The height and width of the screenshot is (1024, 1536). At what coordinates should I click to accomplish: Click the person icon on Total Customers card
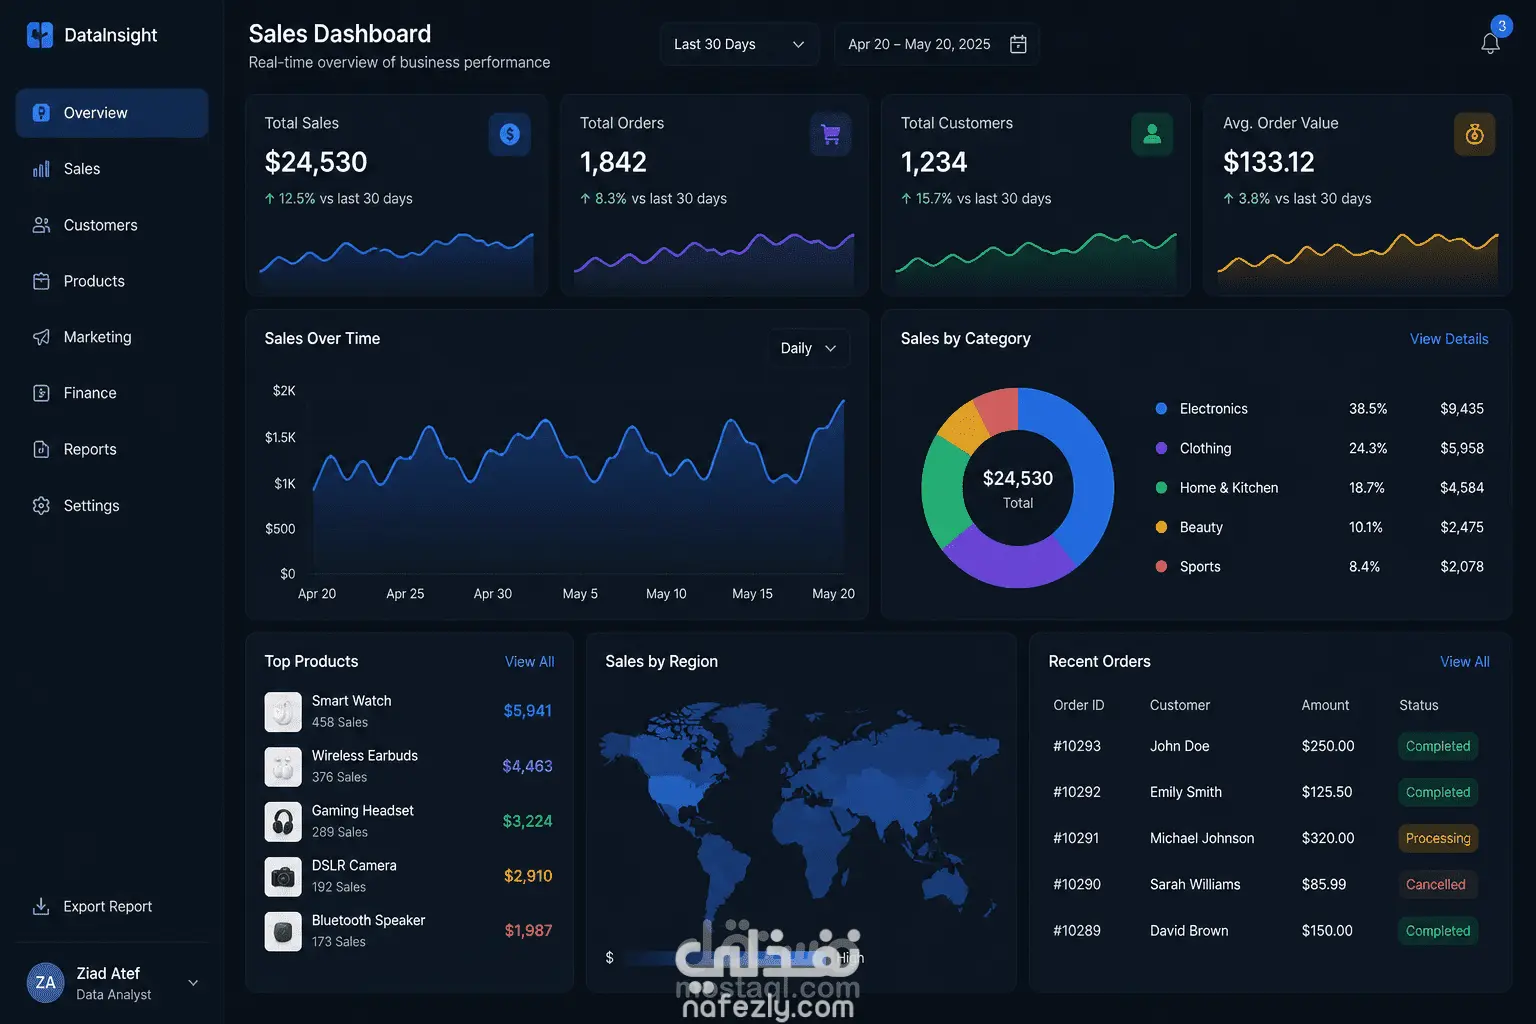[1152, 134]
